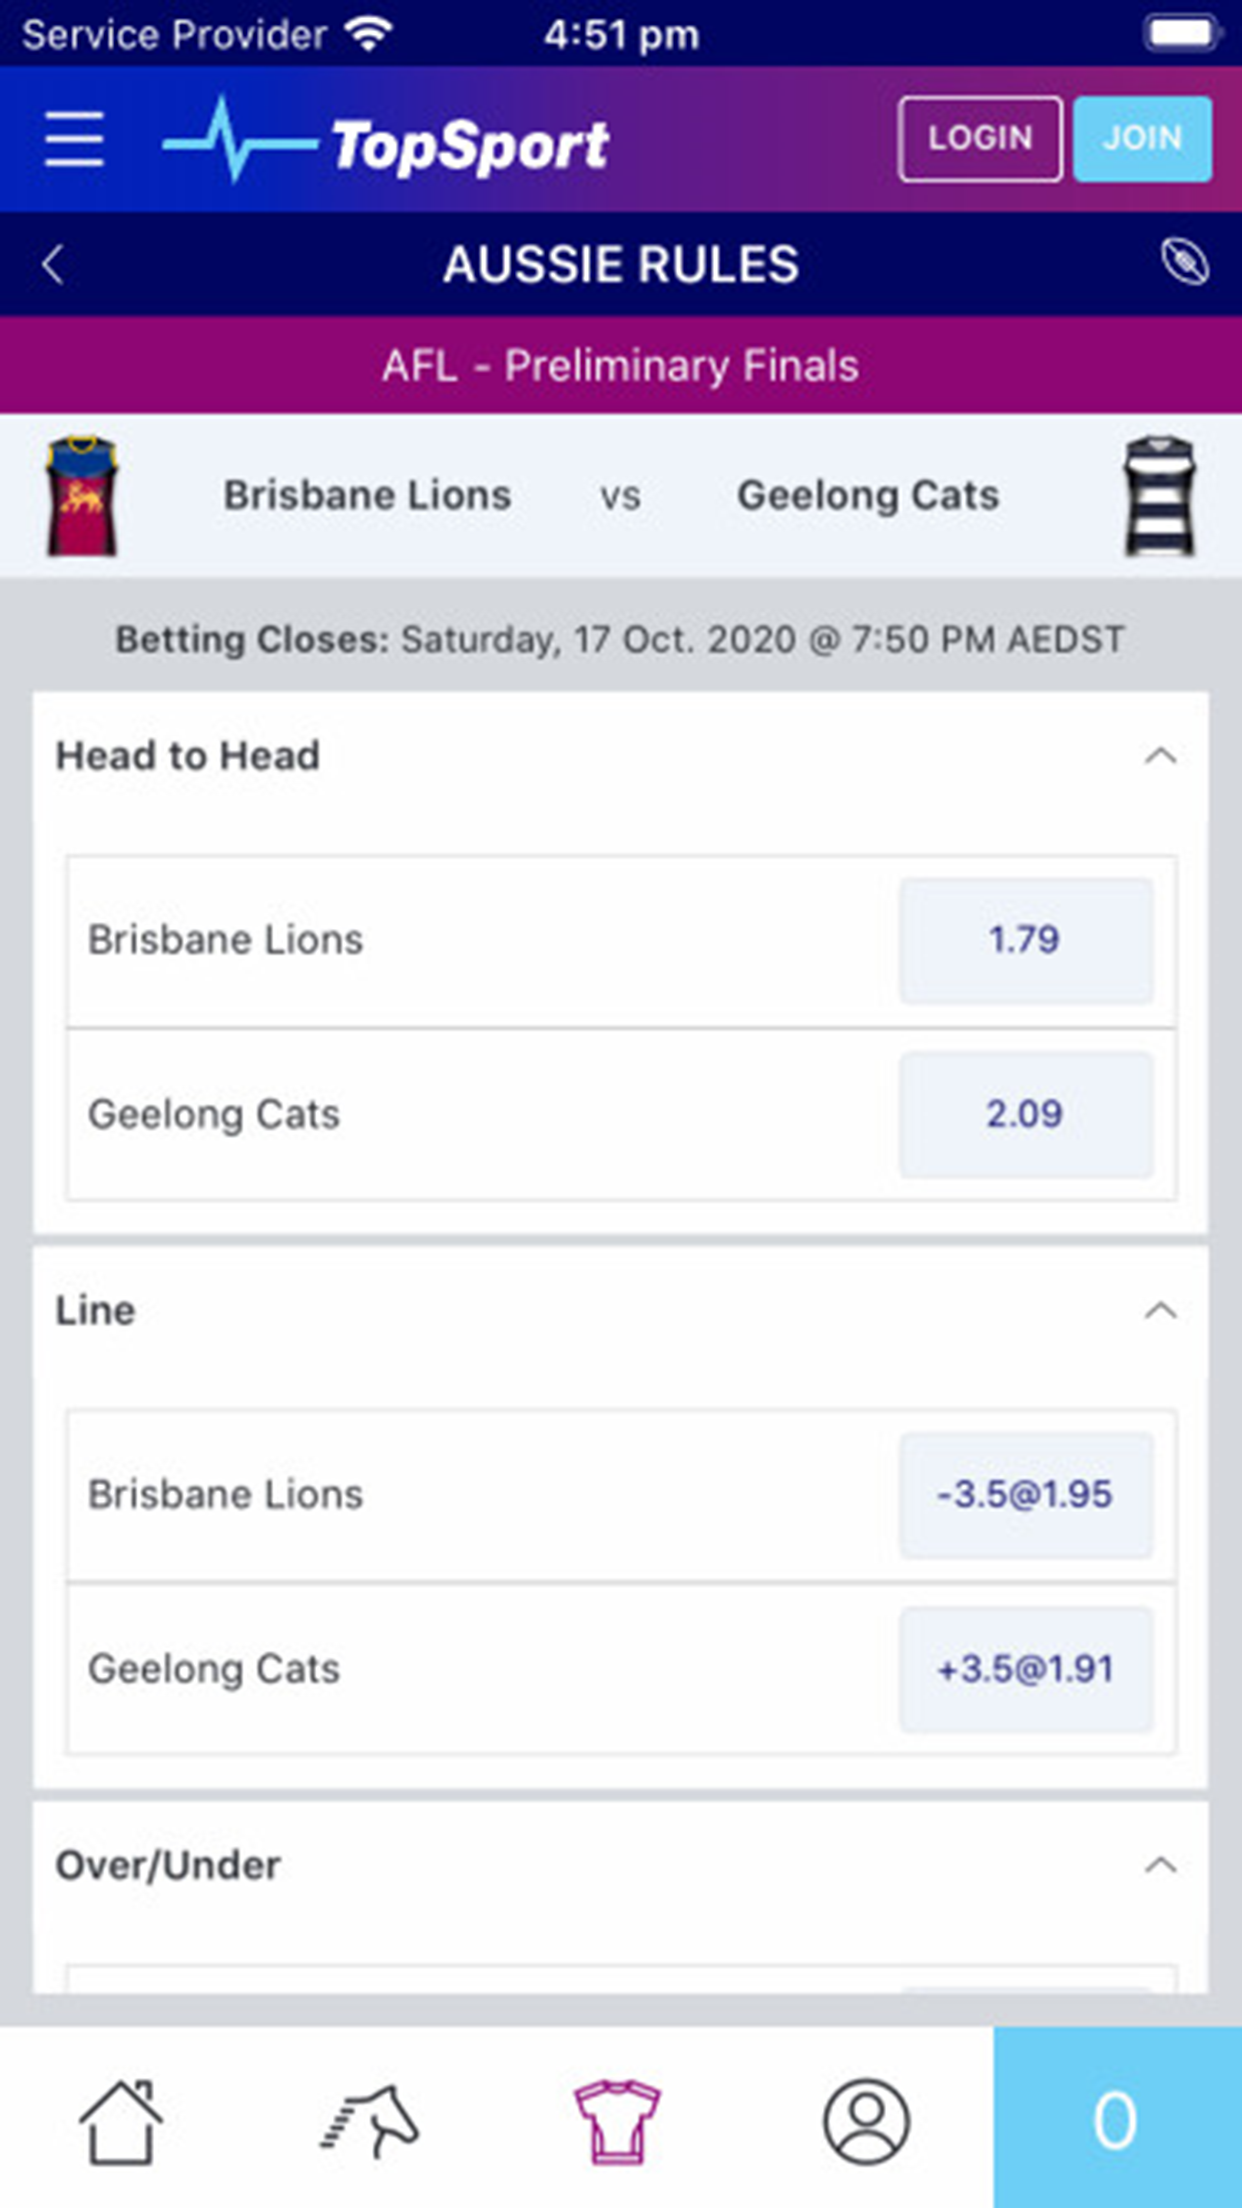
Task: Select Geelong Cats head-to-head odds 2.09
Action: pos(1025,1114)
